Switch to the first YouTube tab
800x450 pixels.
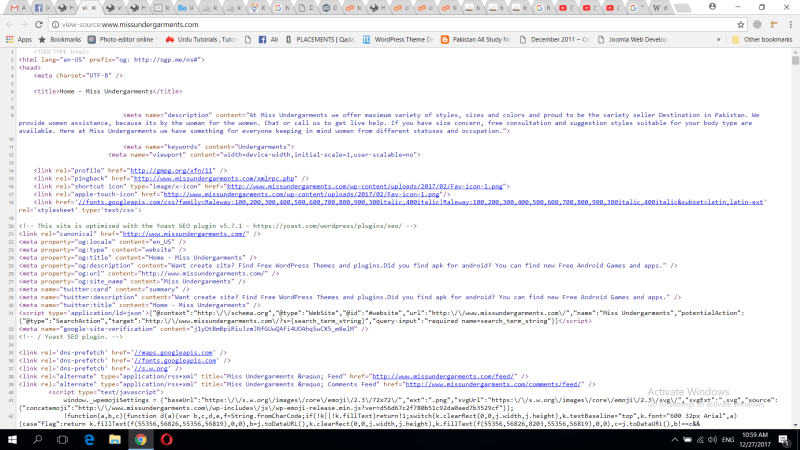point(564,8)
